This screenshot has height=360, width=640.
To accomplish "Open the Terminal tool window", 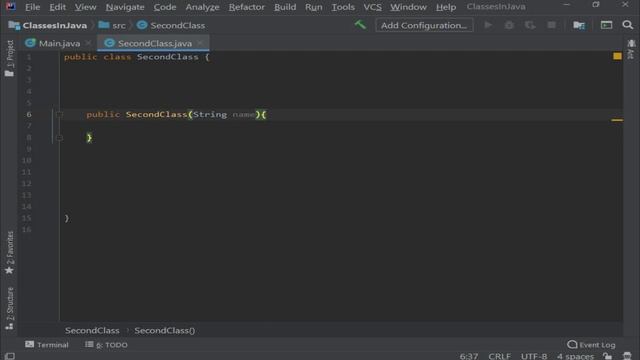I will coord(47,345).
